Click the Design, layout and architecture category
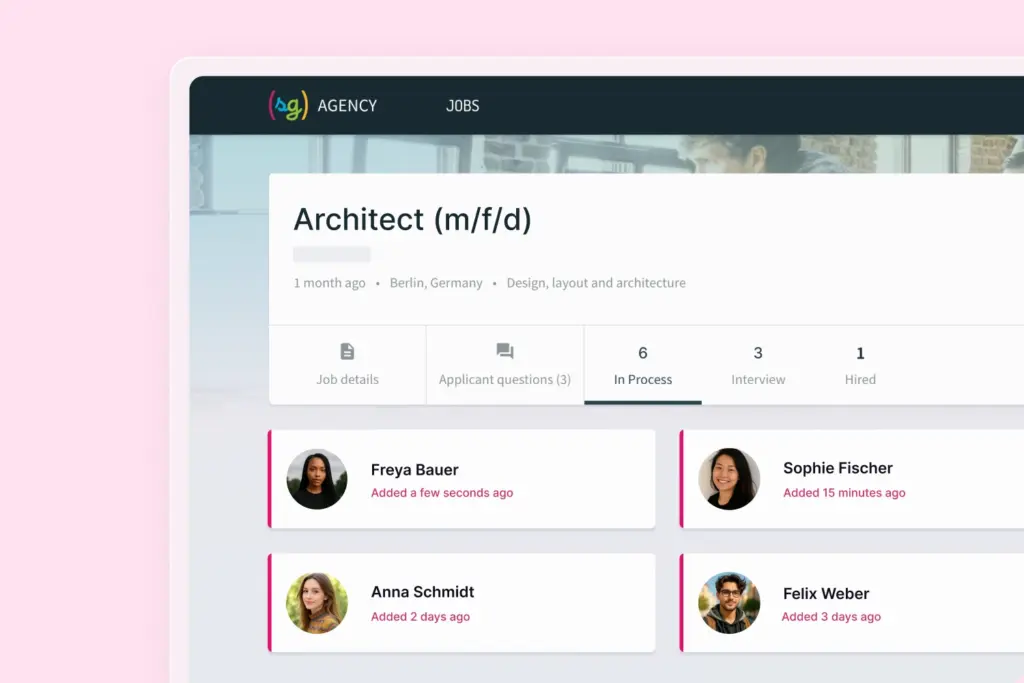The image size is (1024, 683). point(596,283)
